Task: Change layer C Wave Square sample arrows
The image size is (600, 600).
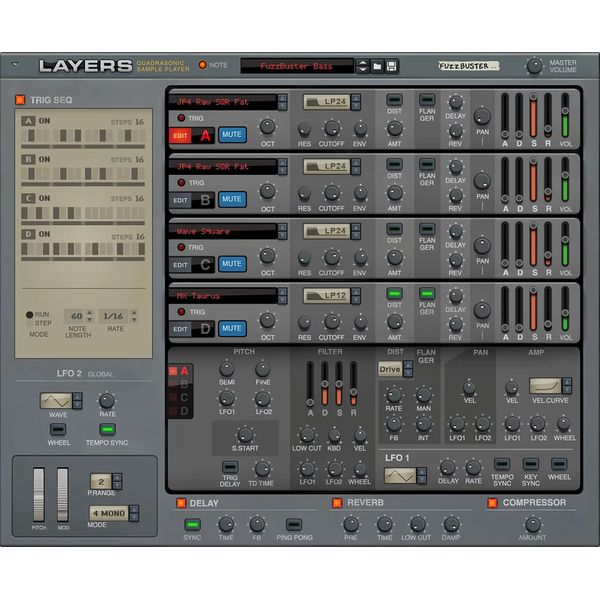Action: pyautogui.click(x=282, y=232)
